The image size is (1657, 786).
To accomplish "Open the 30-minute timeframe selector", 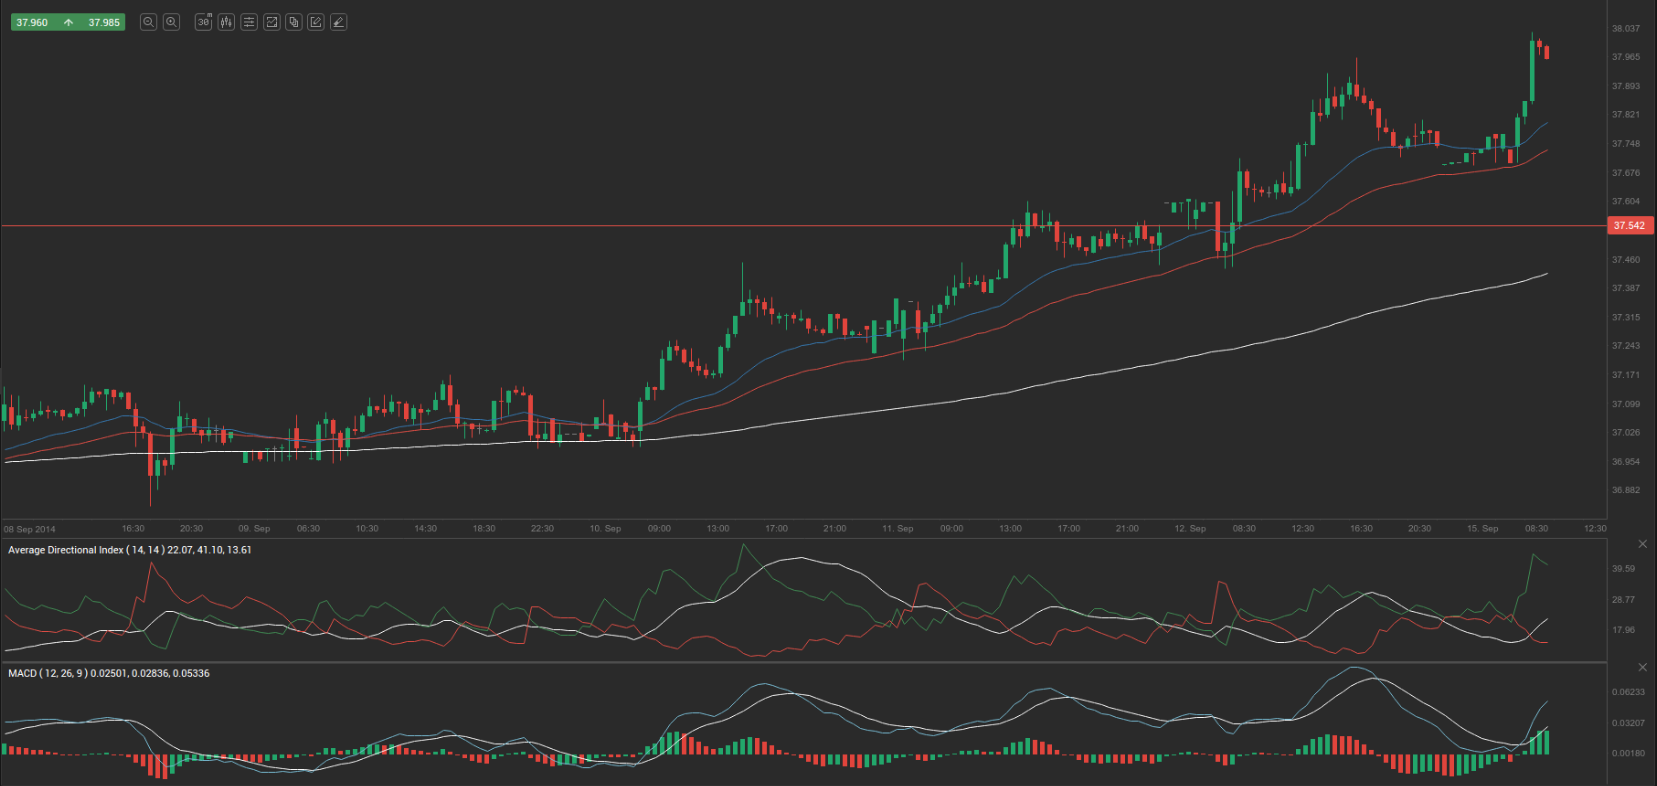I will click(x=203, y=22).
